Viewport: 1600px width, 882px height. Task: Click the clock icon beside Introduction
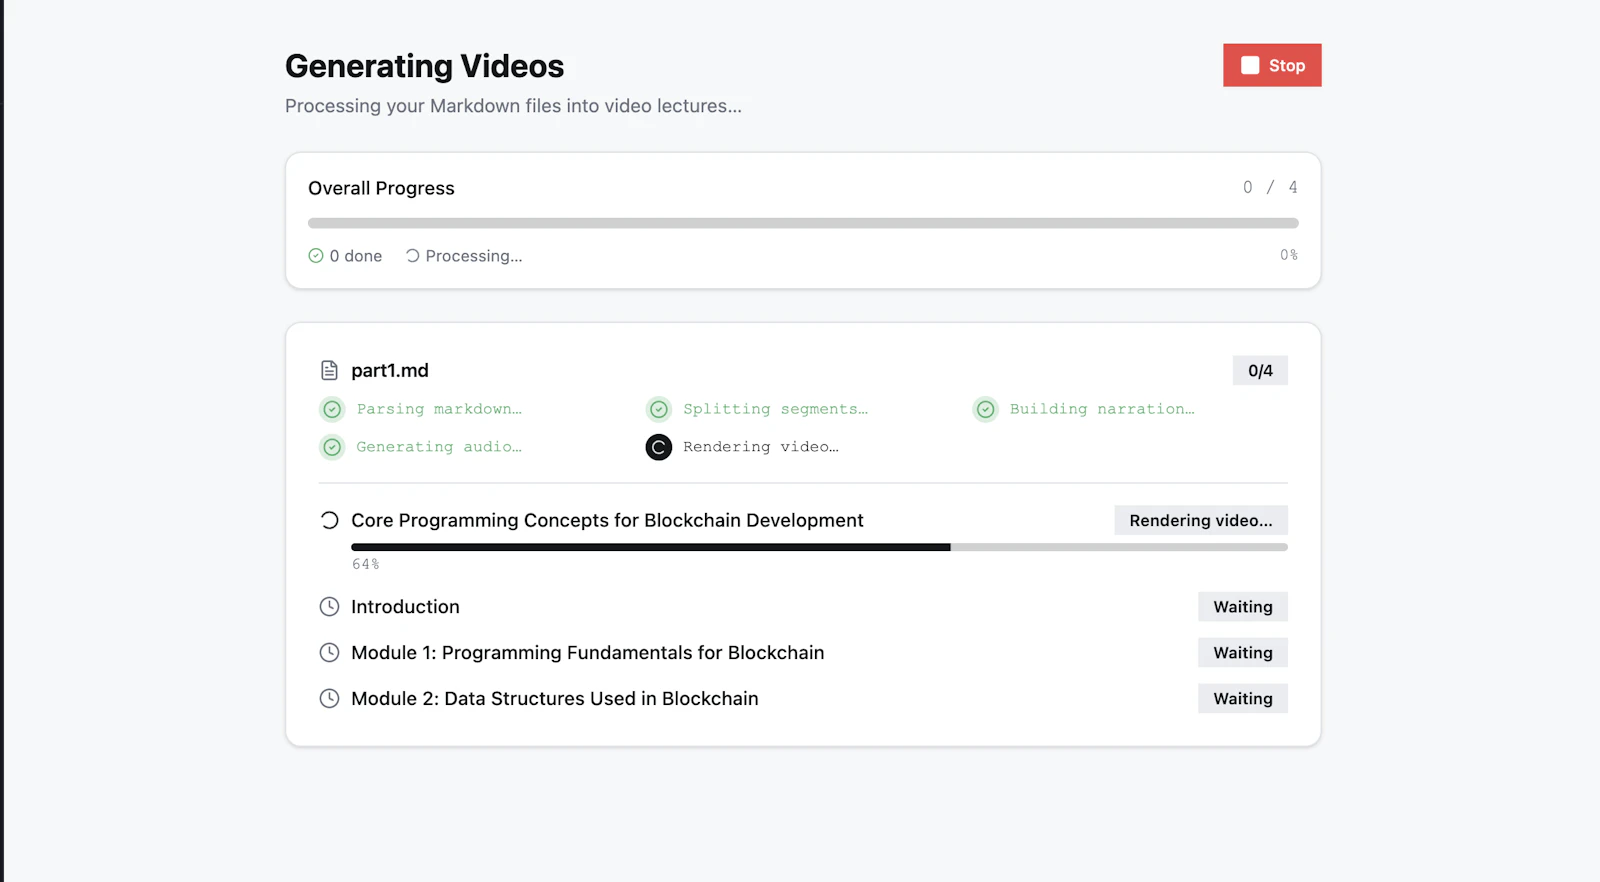329,607
